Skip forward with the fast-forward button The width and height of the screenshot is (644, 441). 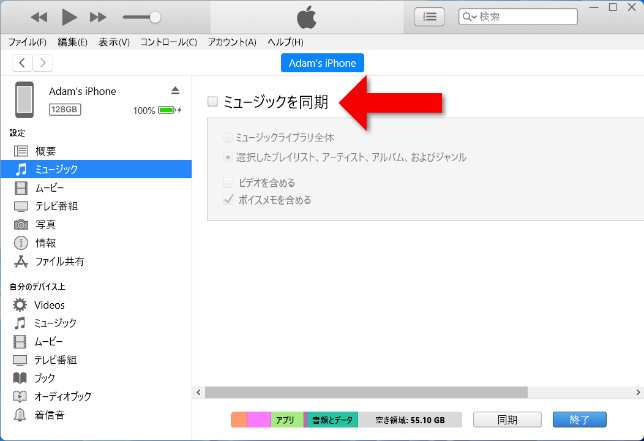tap(98, 17)
